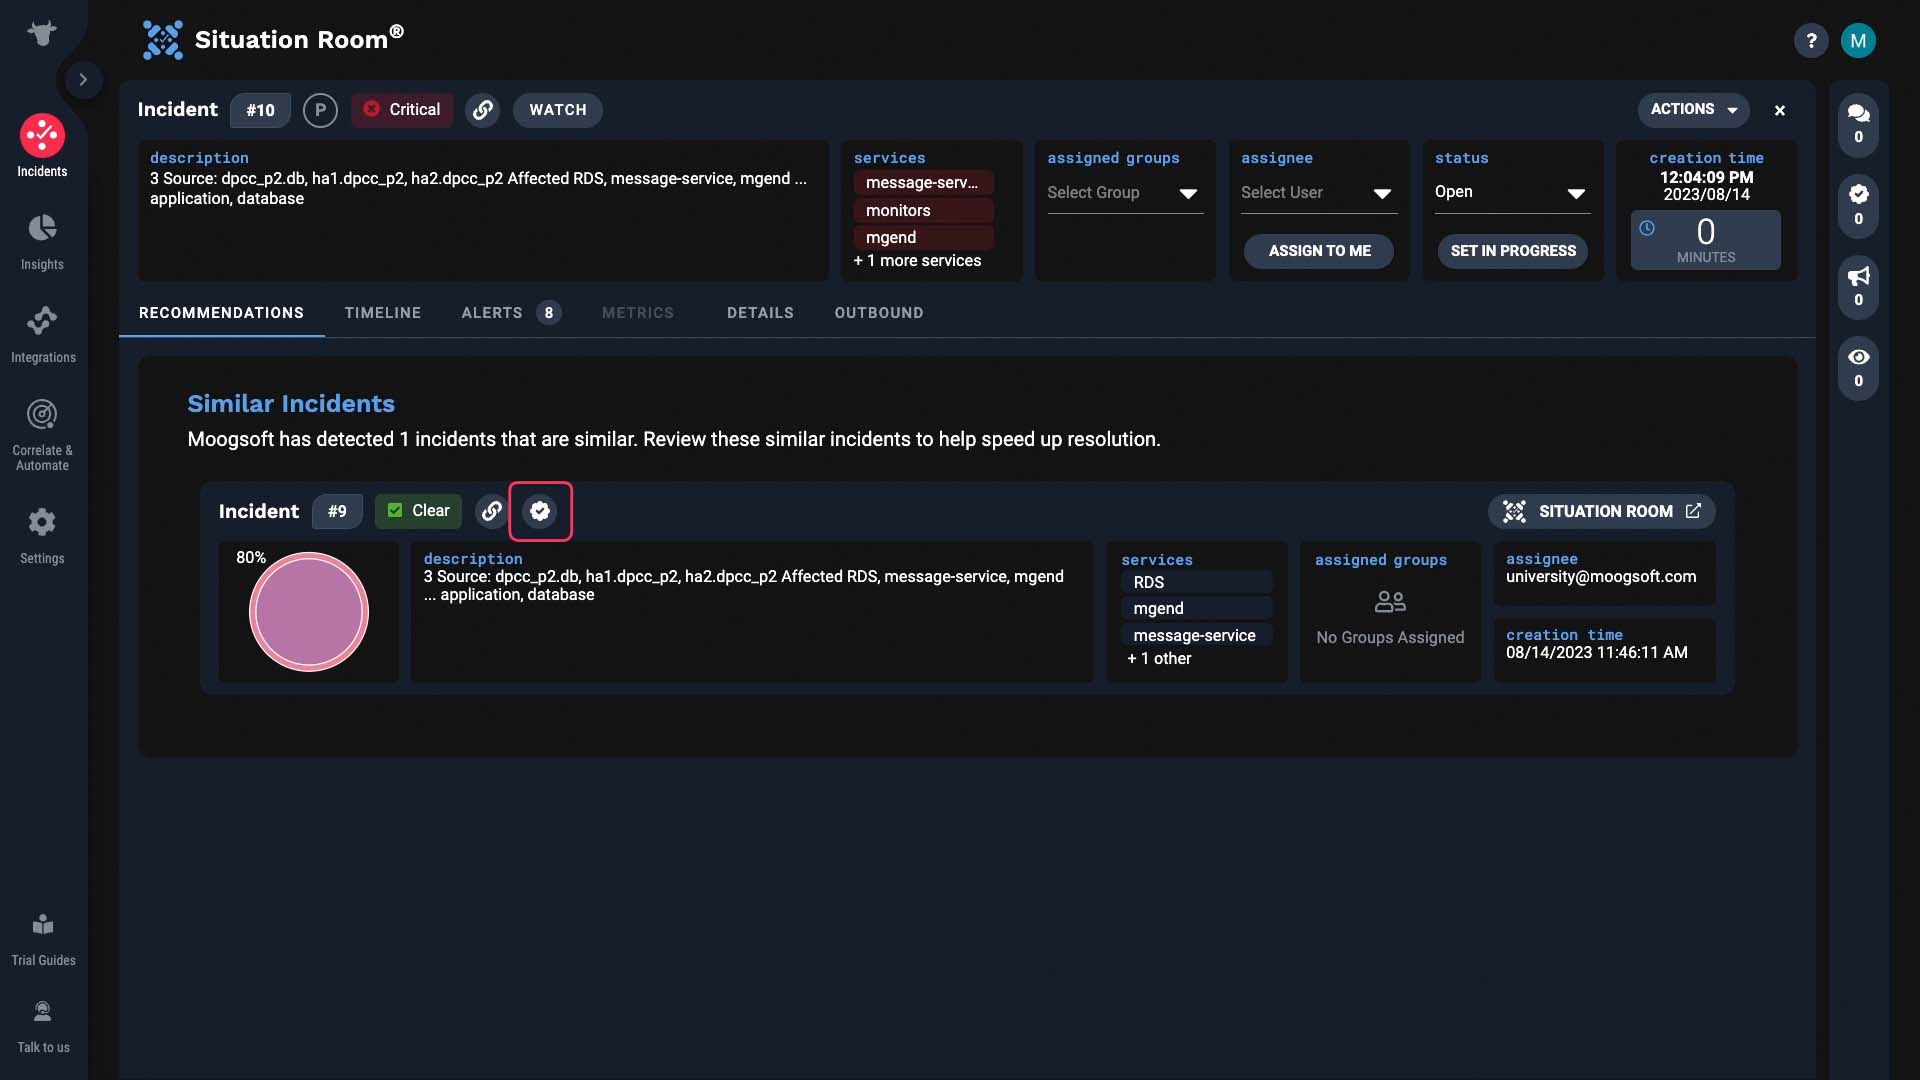Open Trial Guides in sidebar
The height and width of the screenshot is (1080, 1920).
pyautogui.click(x=43, y=940)
